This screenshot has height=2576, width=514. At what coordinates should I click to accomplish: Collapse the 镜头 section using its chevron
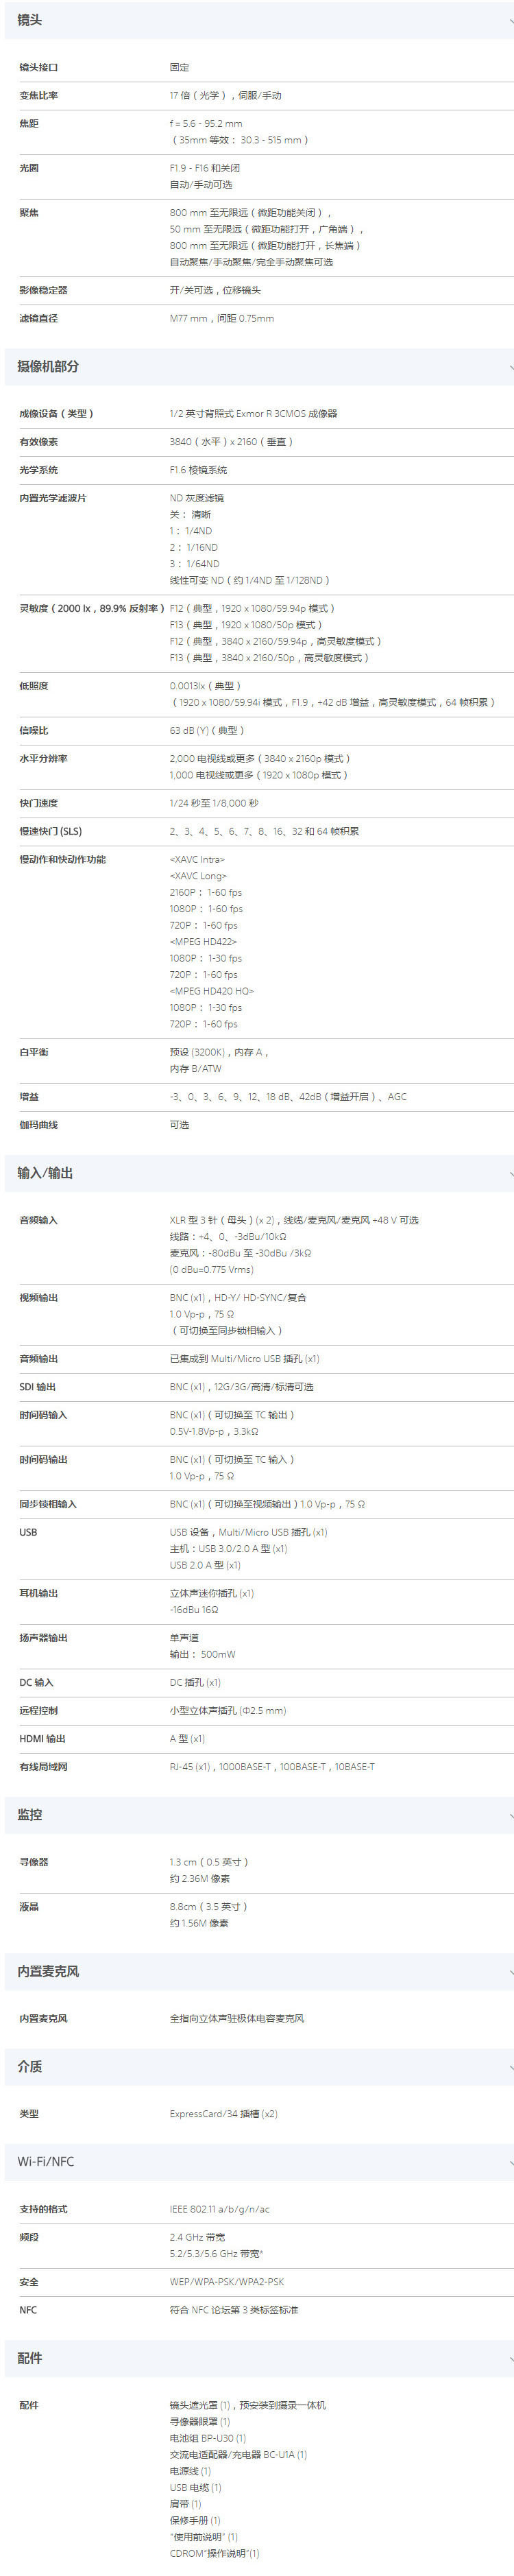(x=510, y=20)
